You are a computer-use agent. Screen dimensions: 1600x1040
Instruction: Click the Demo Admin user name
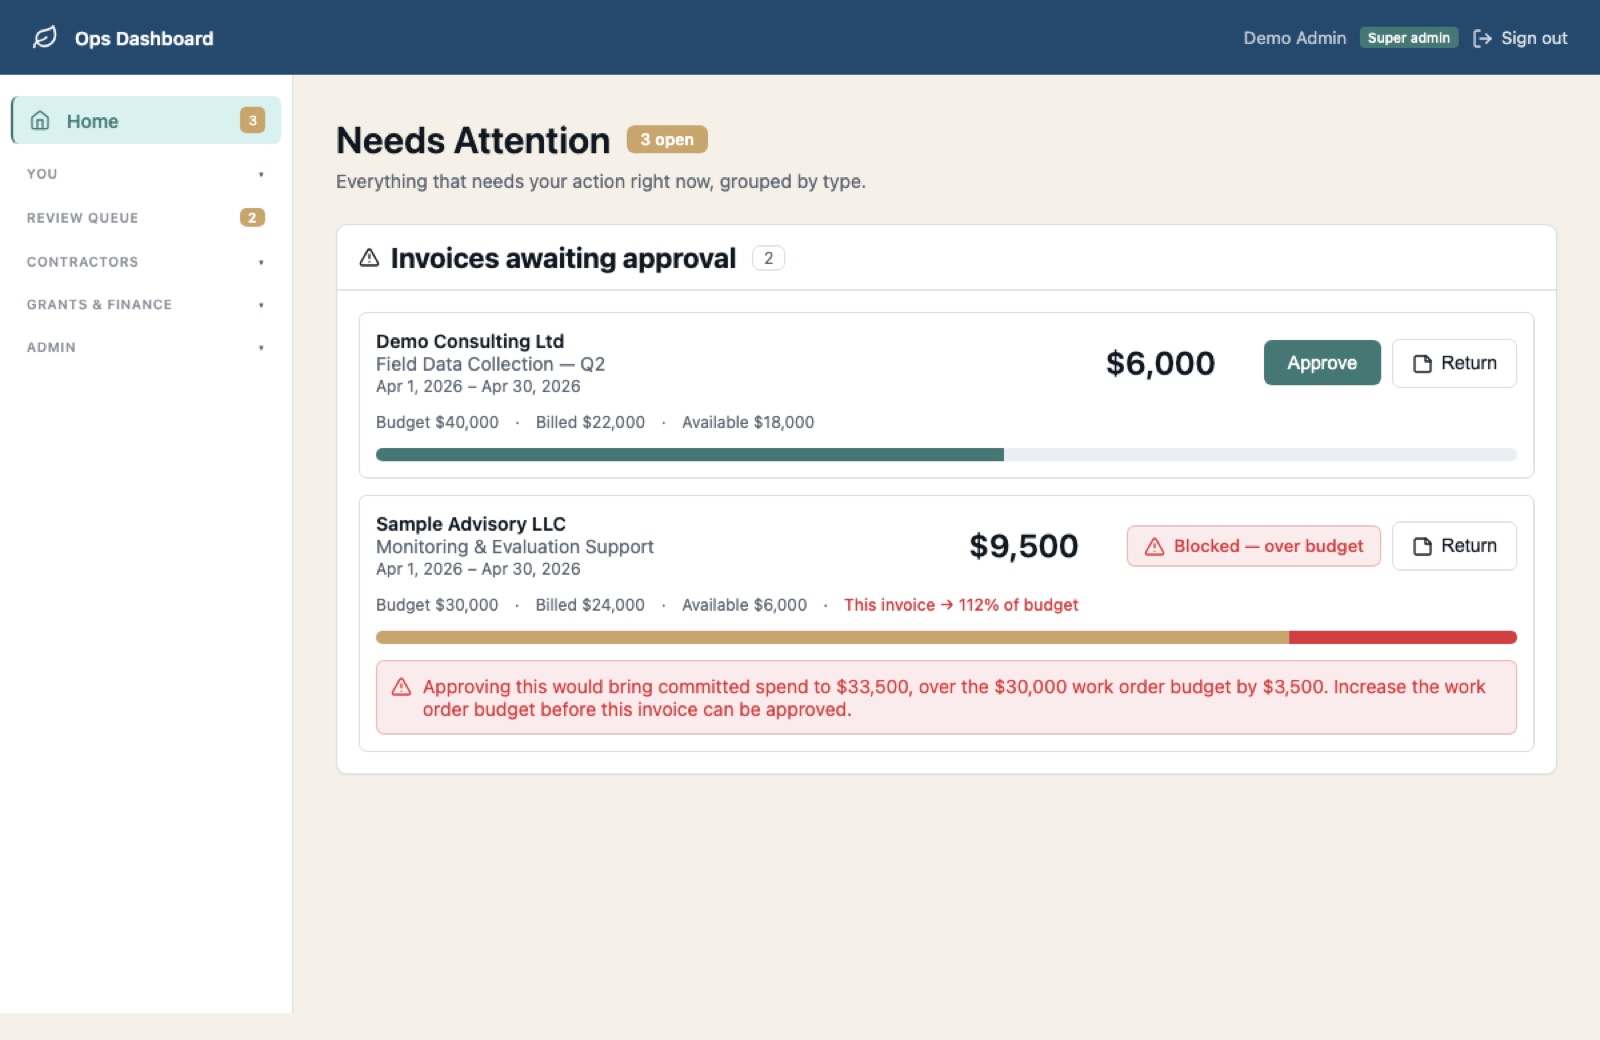coord(1294,38)
